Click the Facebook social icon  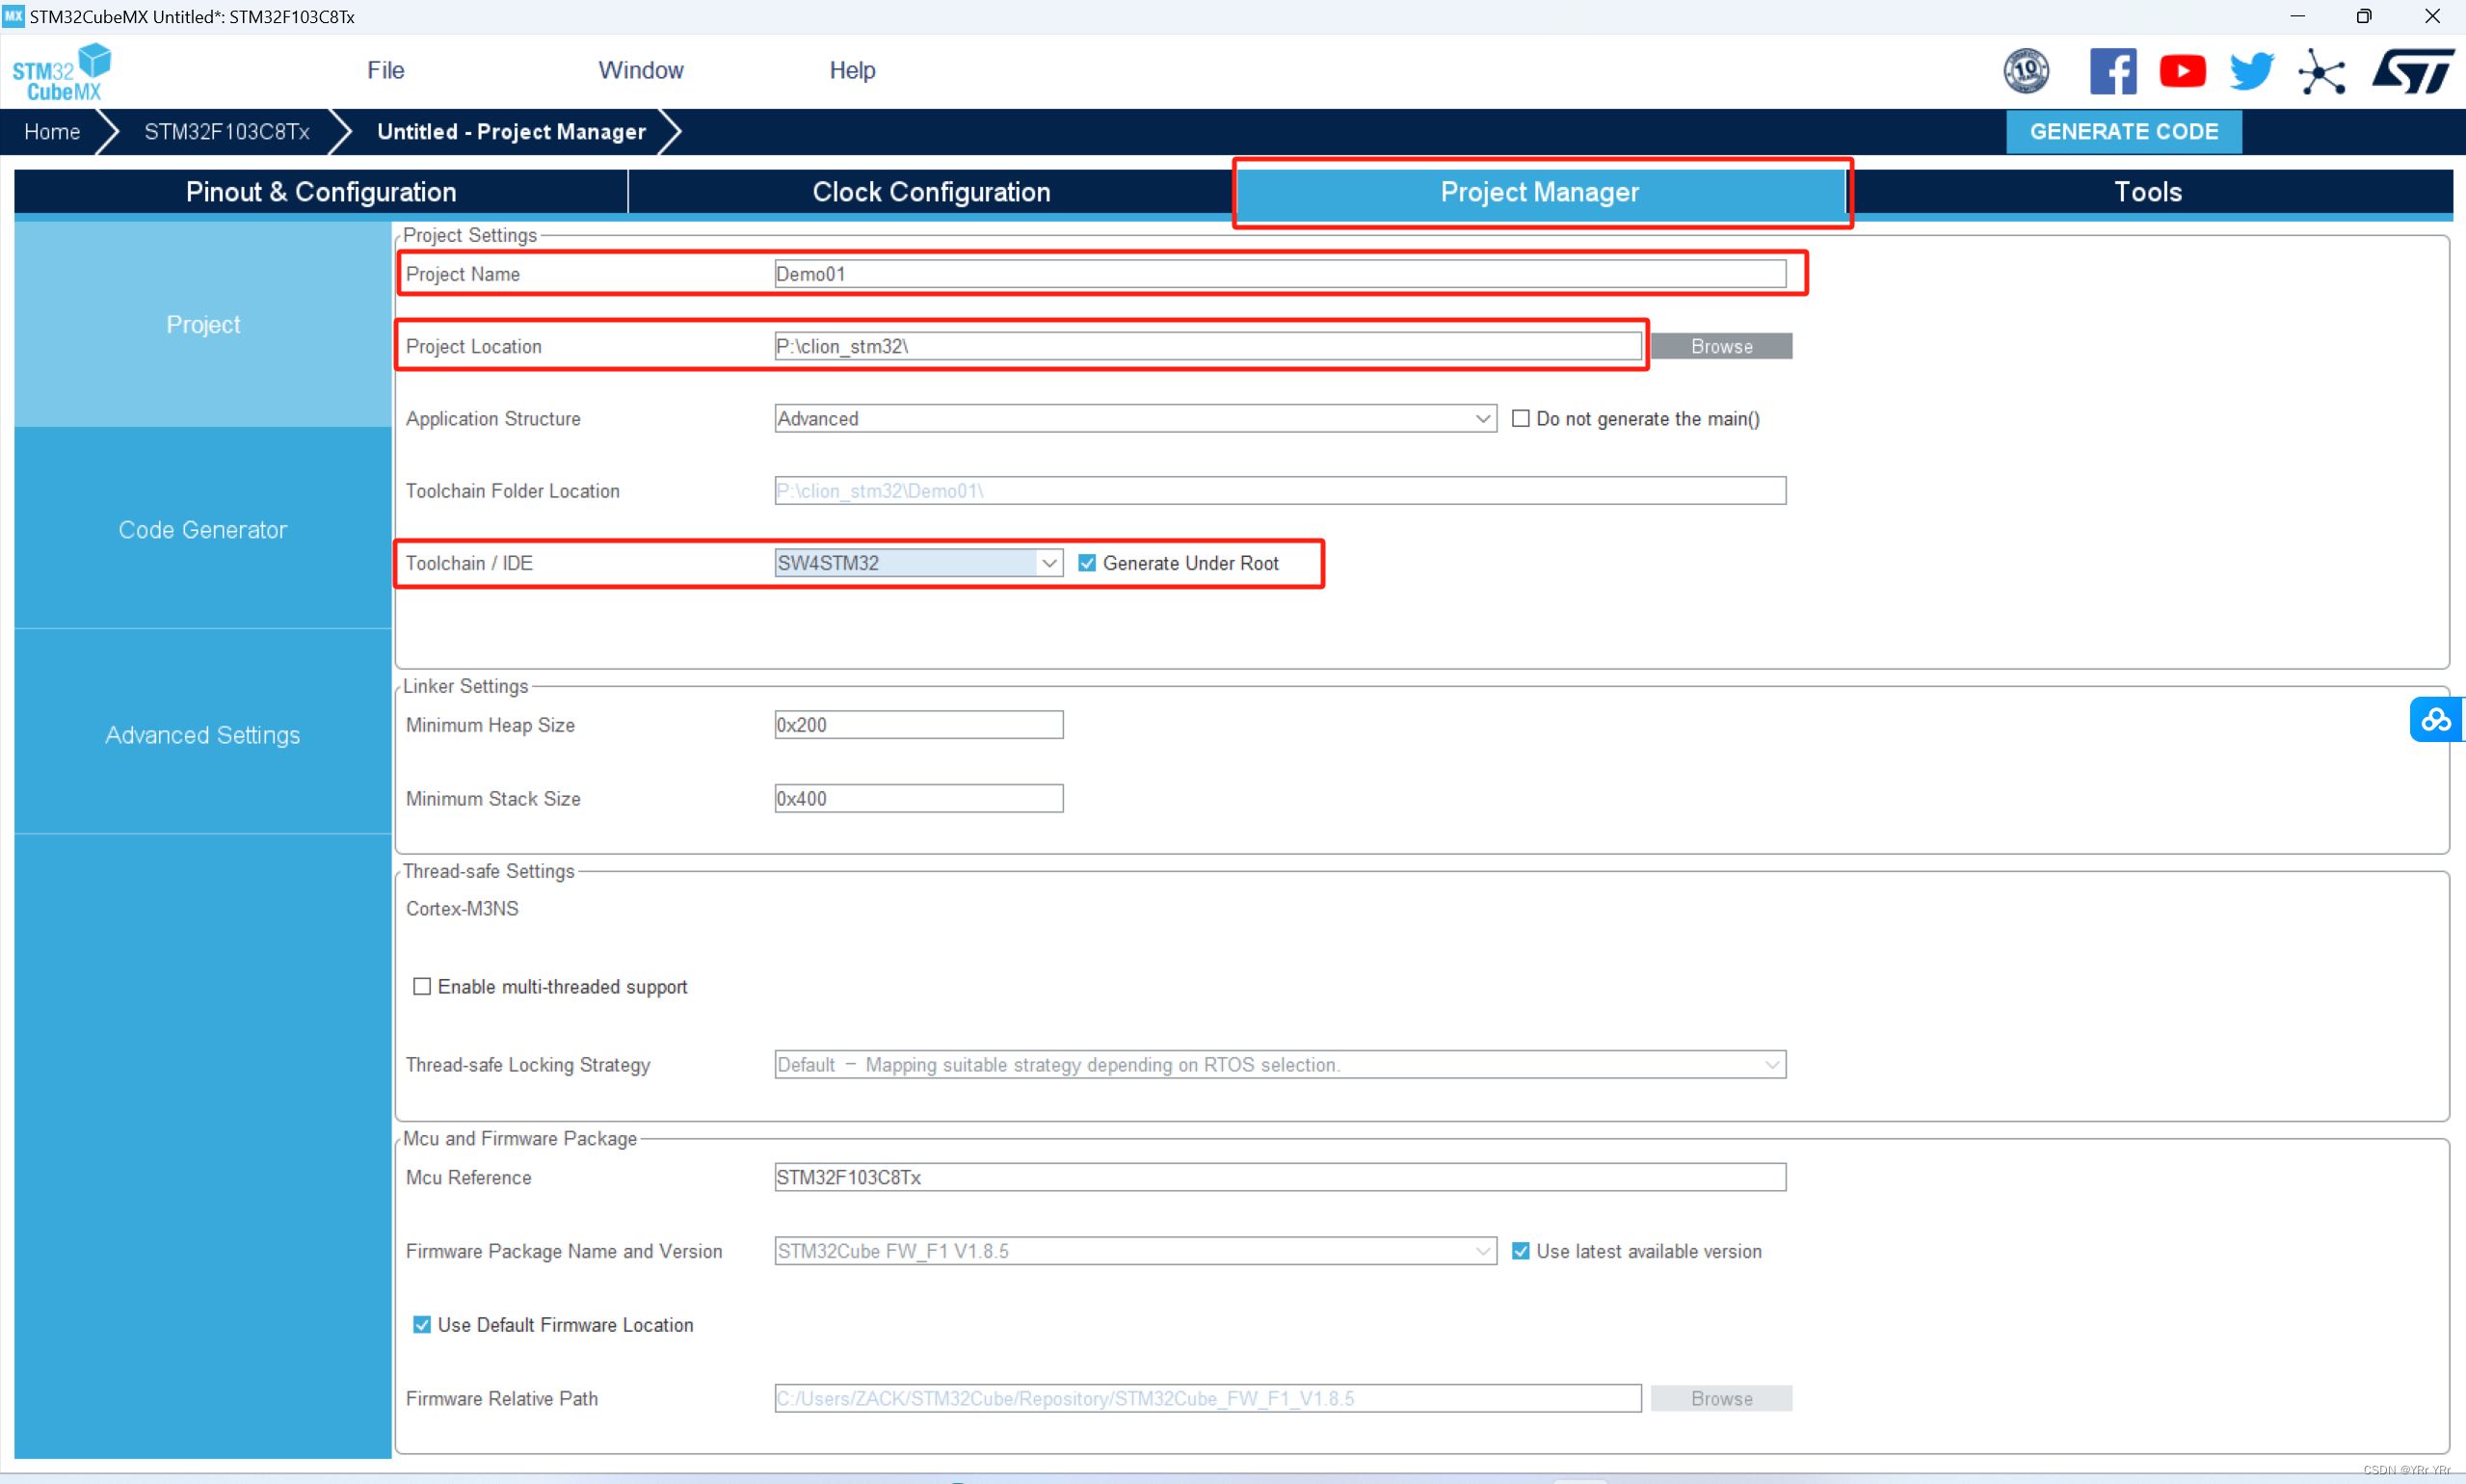[x=2113, y=70]
